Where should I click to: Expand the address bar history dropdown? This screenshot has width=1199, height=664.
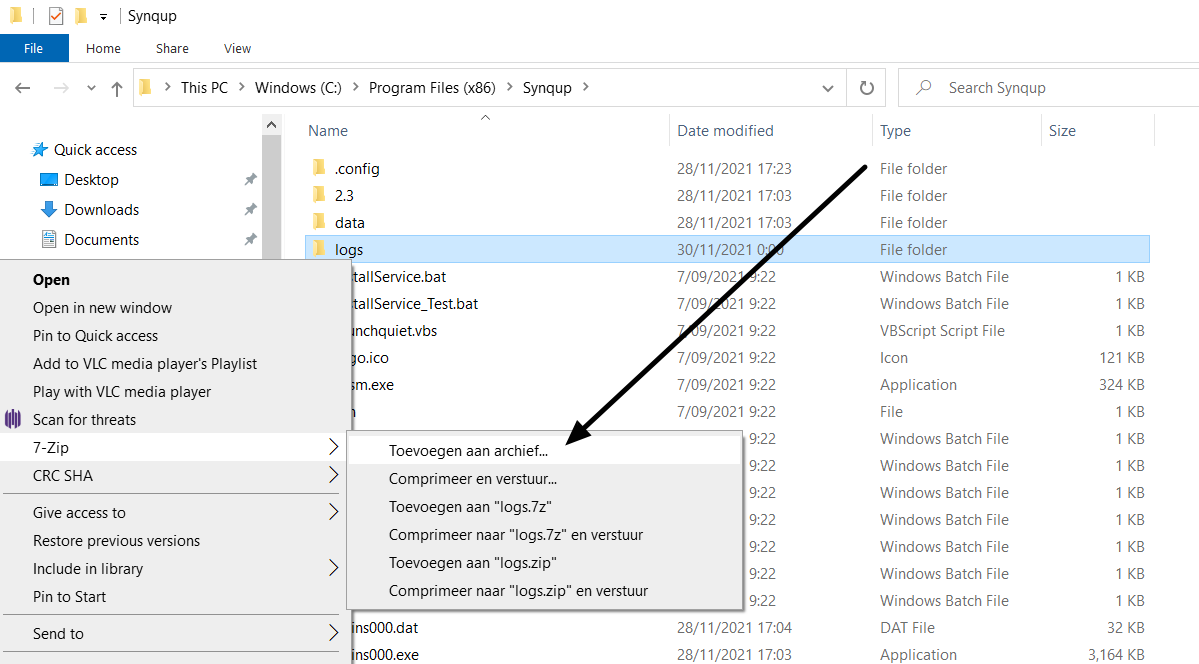827,88
